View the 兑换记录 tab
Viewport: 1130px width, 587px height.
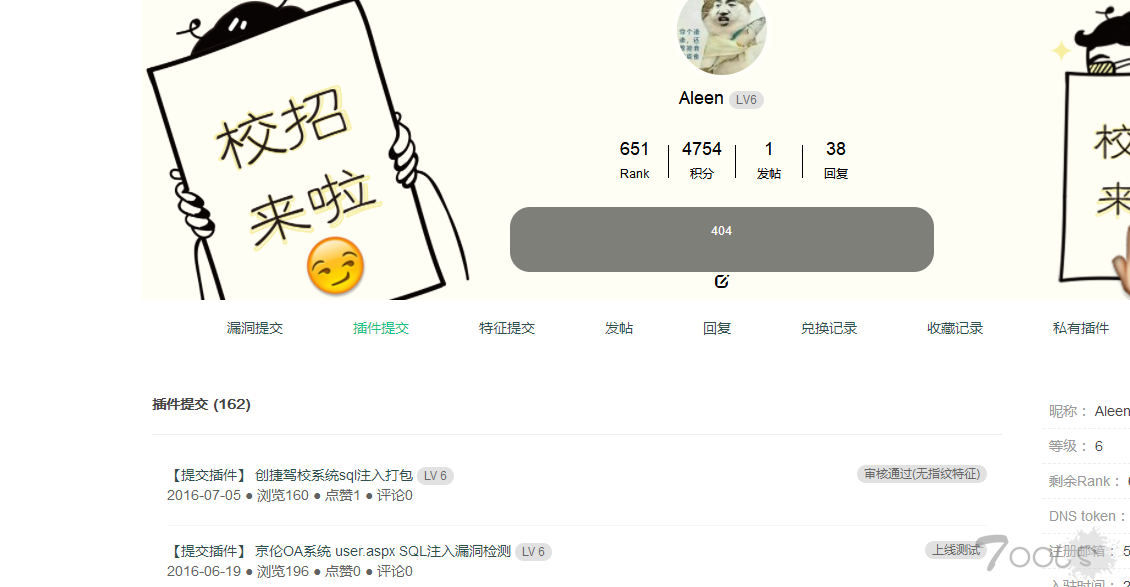click(829, 328)
